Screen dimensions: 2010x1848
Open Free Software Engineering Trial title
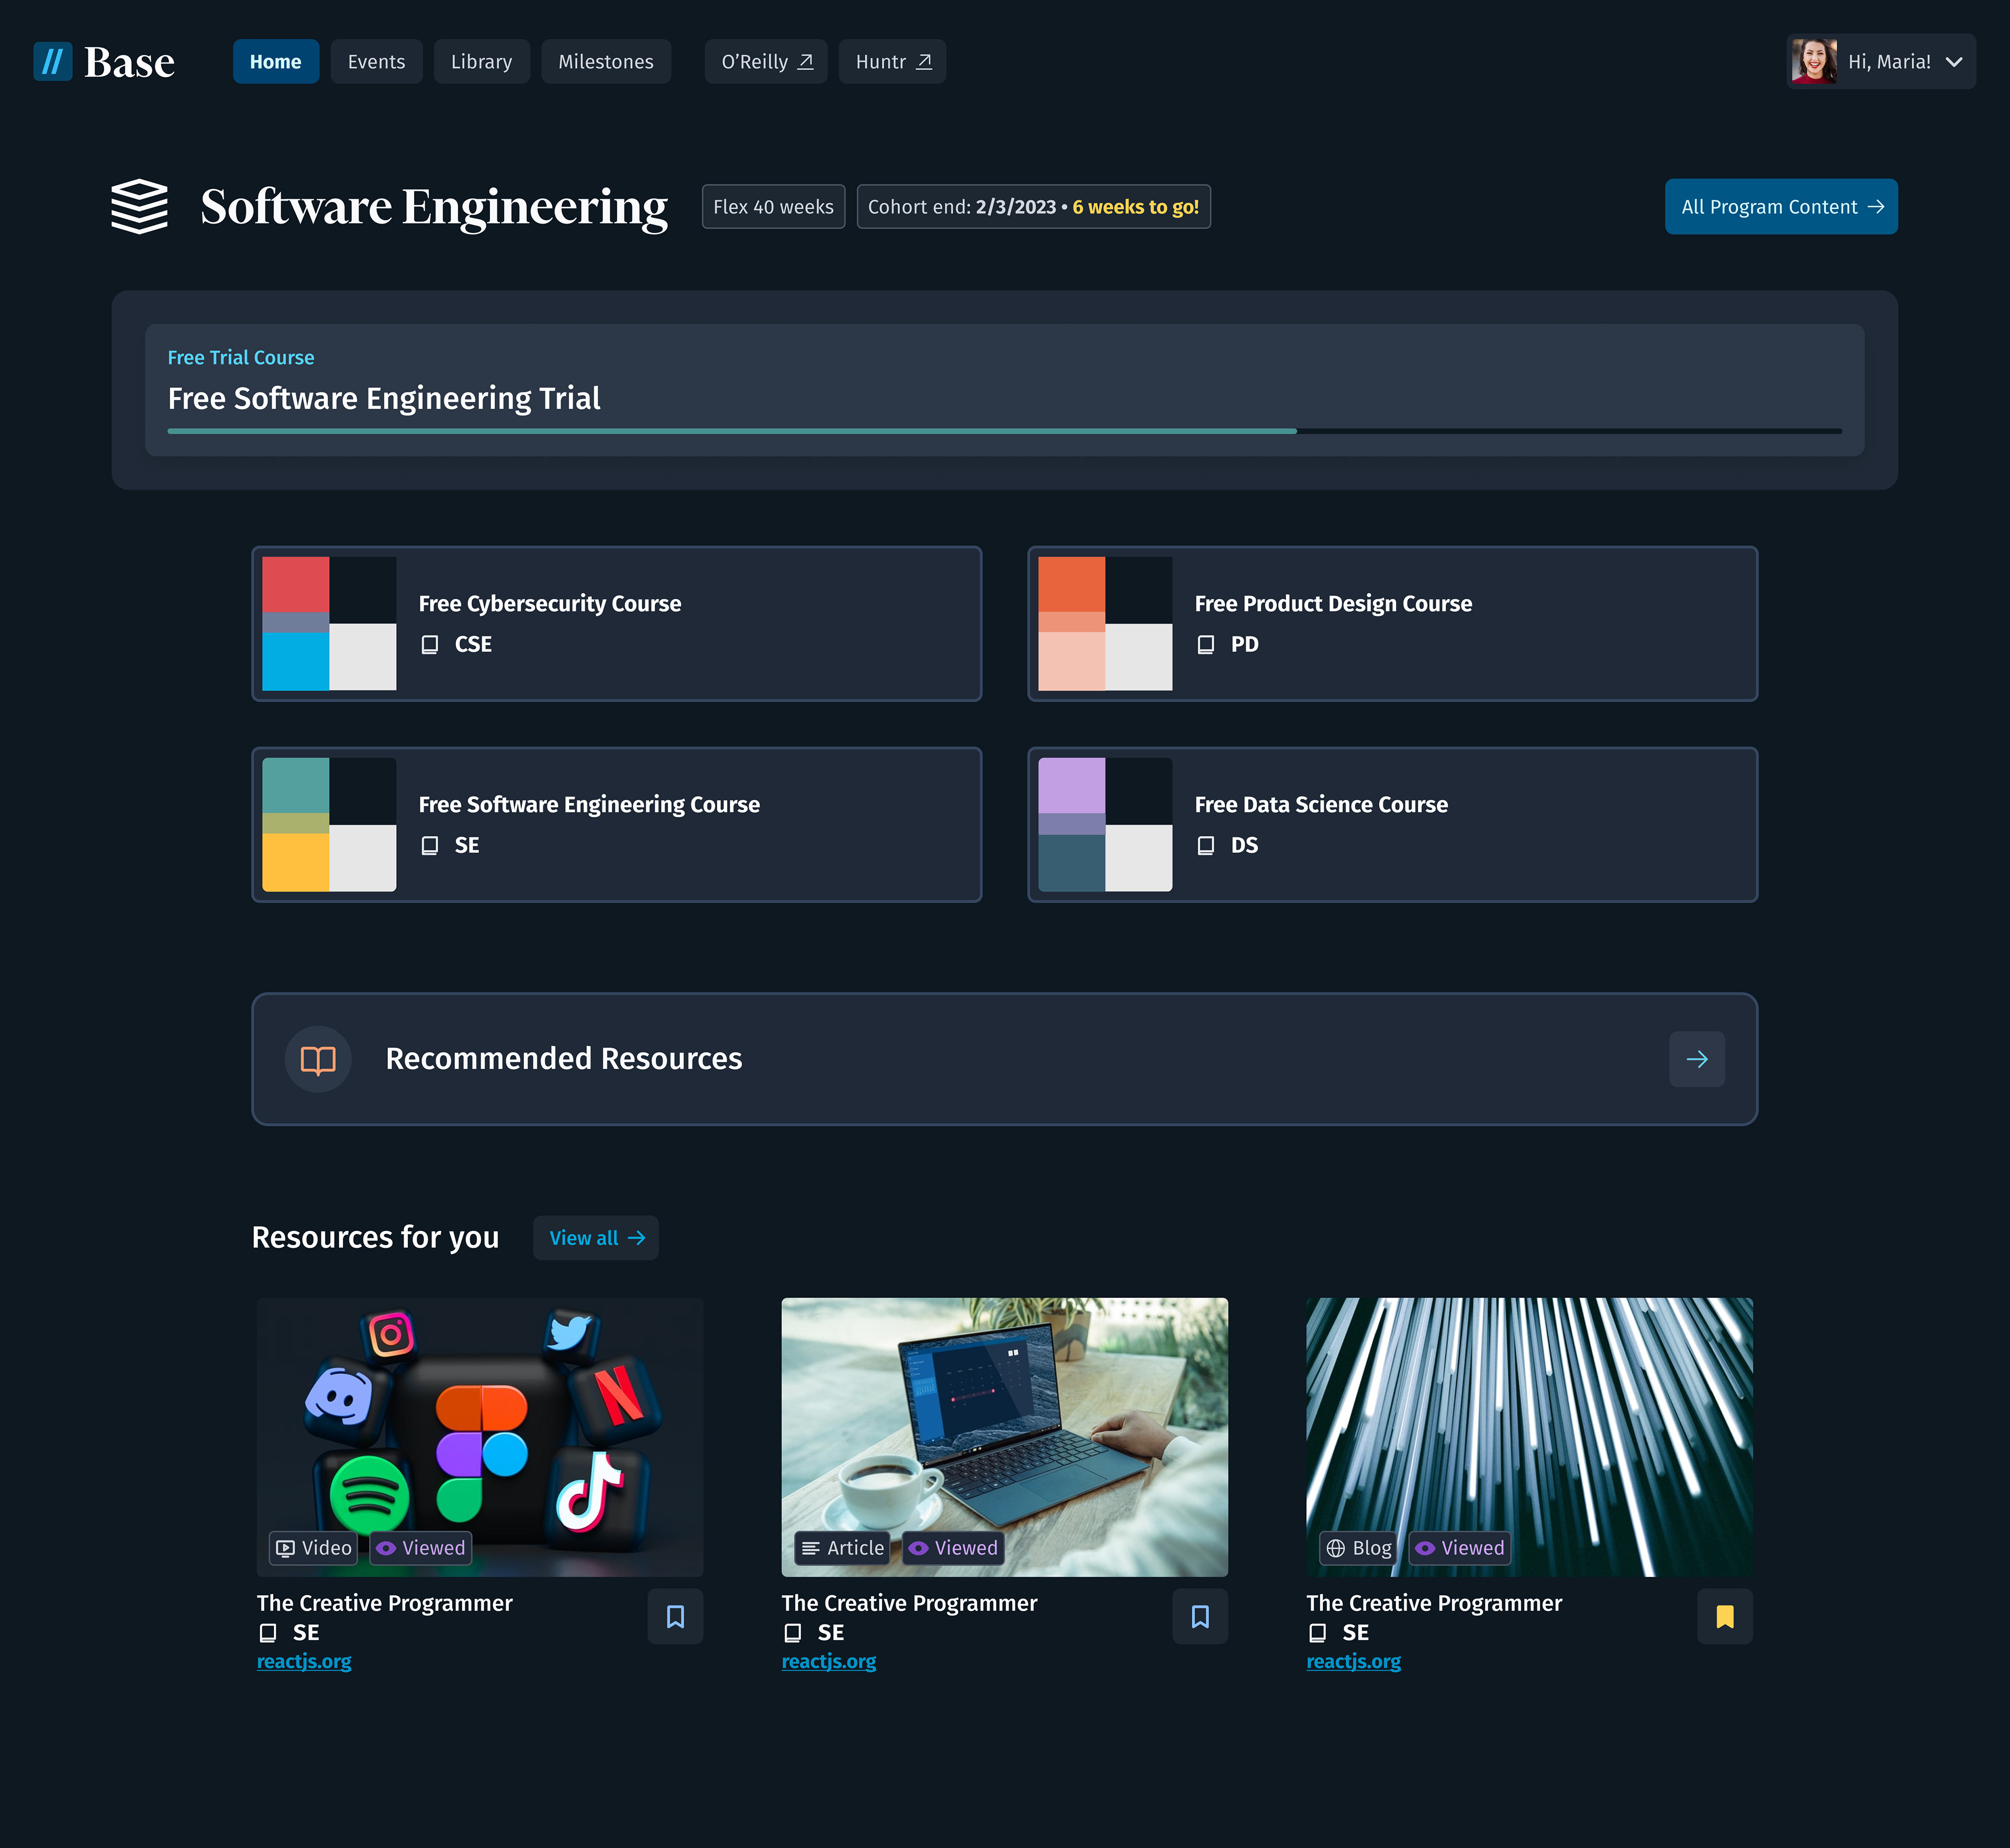point(384,399)
